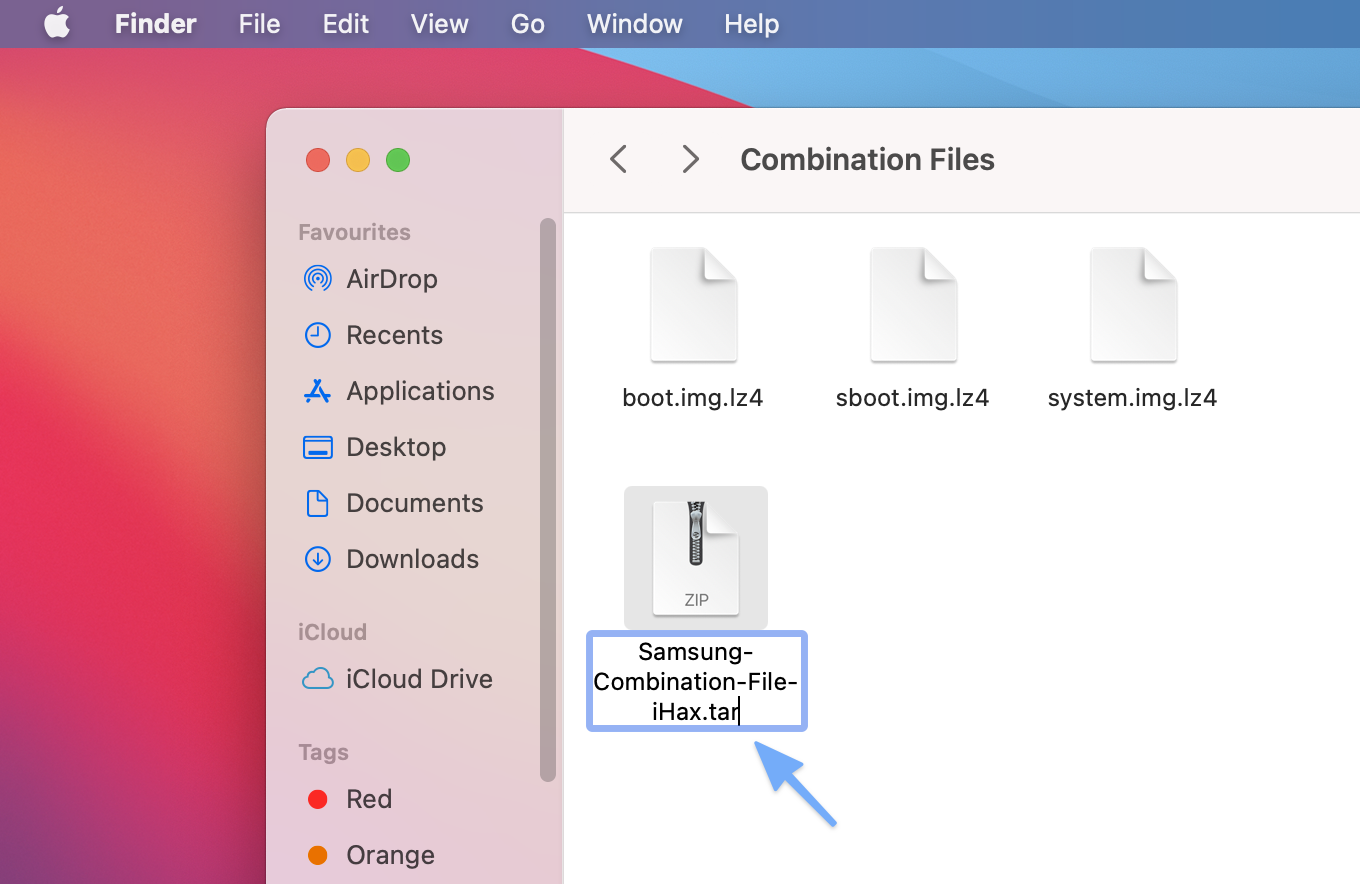The width and height of the screenshot is (1360, 884).
Task: Open Recents from the sidebar
Action: coord(393,335)
